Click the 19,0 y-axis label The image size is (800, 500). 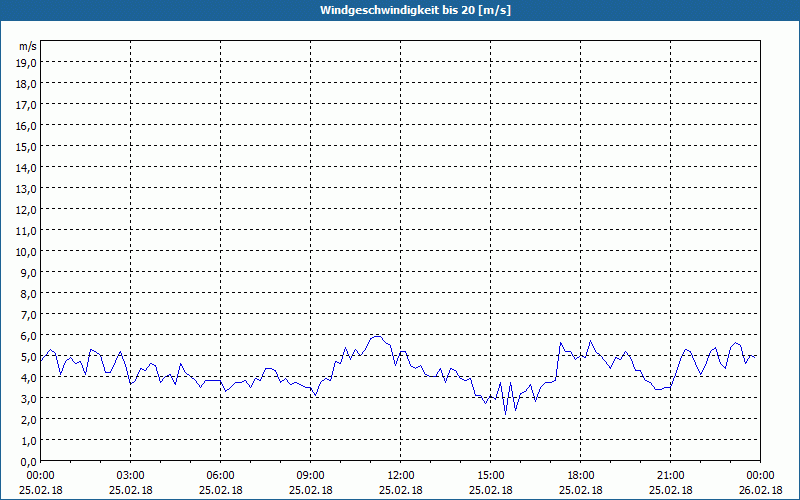(27, 63)
